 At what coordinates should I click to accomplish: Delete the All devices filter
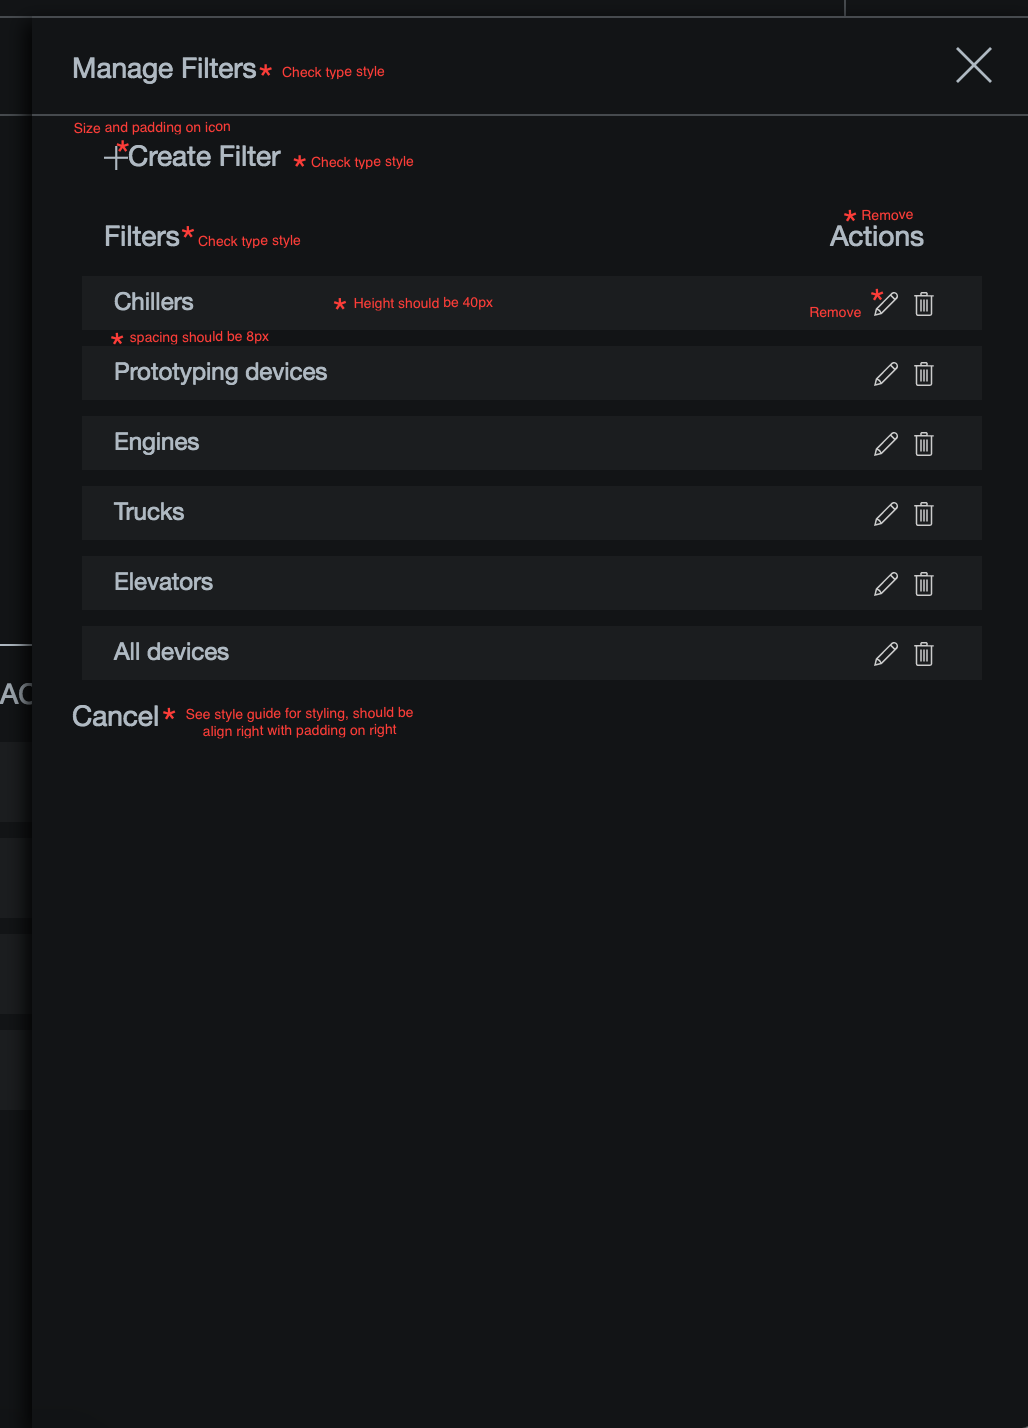coord(923,653)
